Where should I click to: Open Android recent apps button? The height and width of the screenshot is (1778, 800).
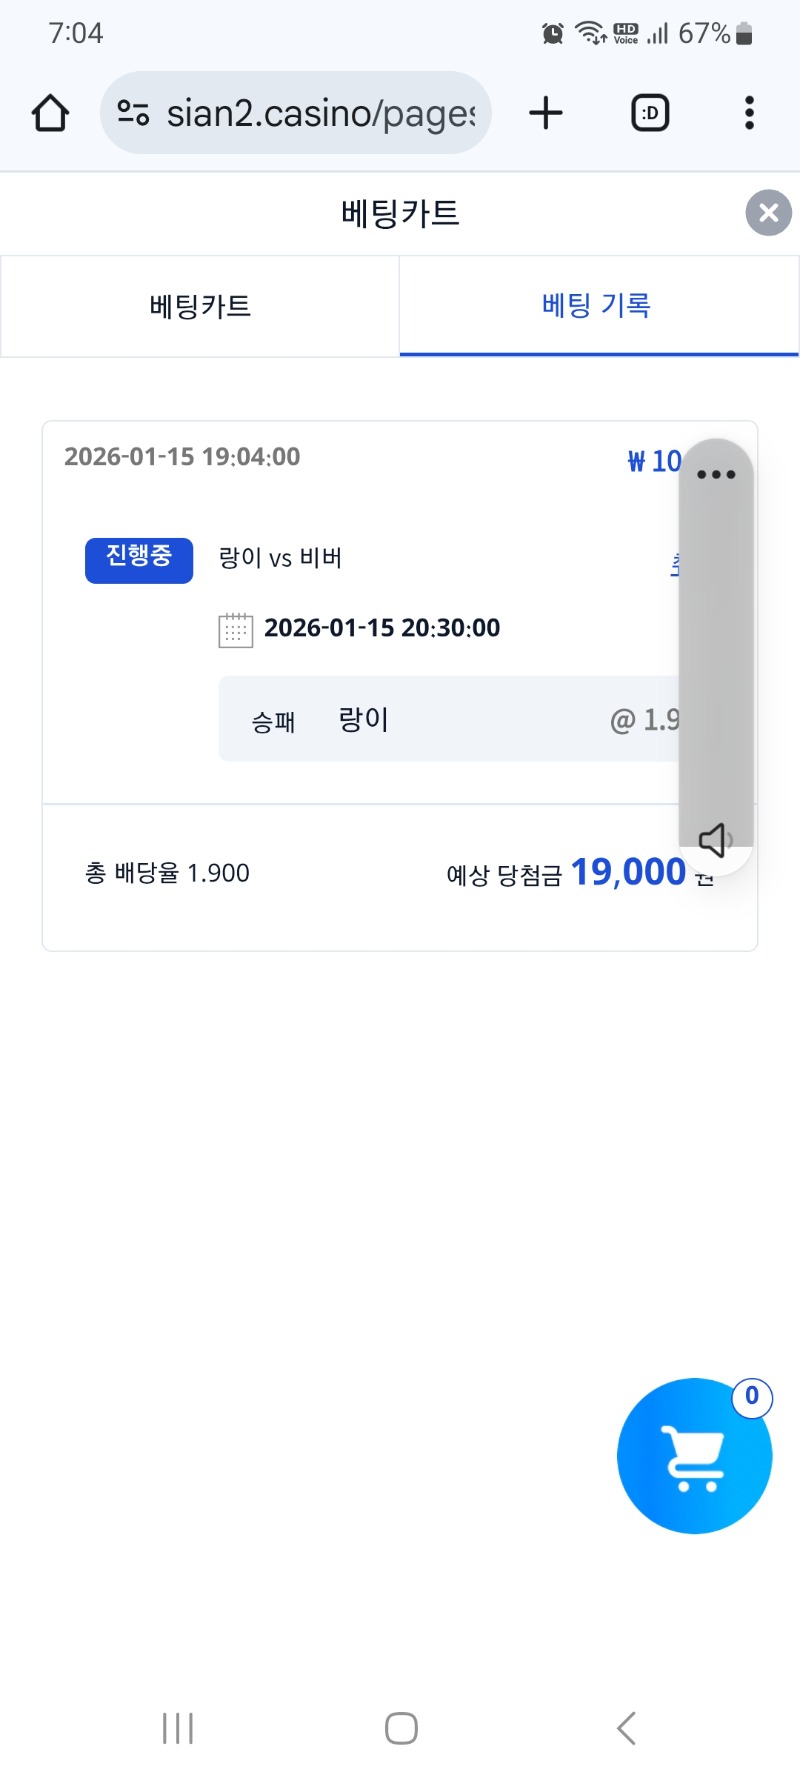tap(178, 1728)
